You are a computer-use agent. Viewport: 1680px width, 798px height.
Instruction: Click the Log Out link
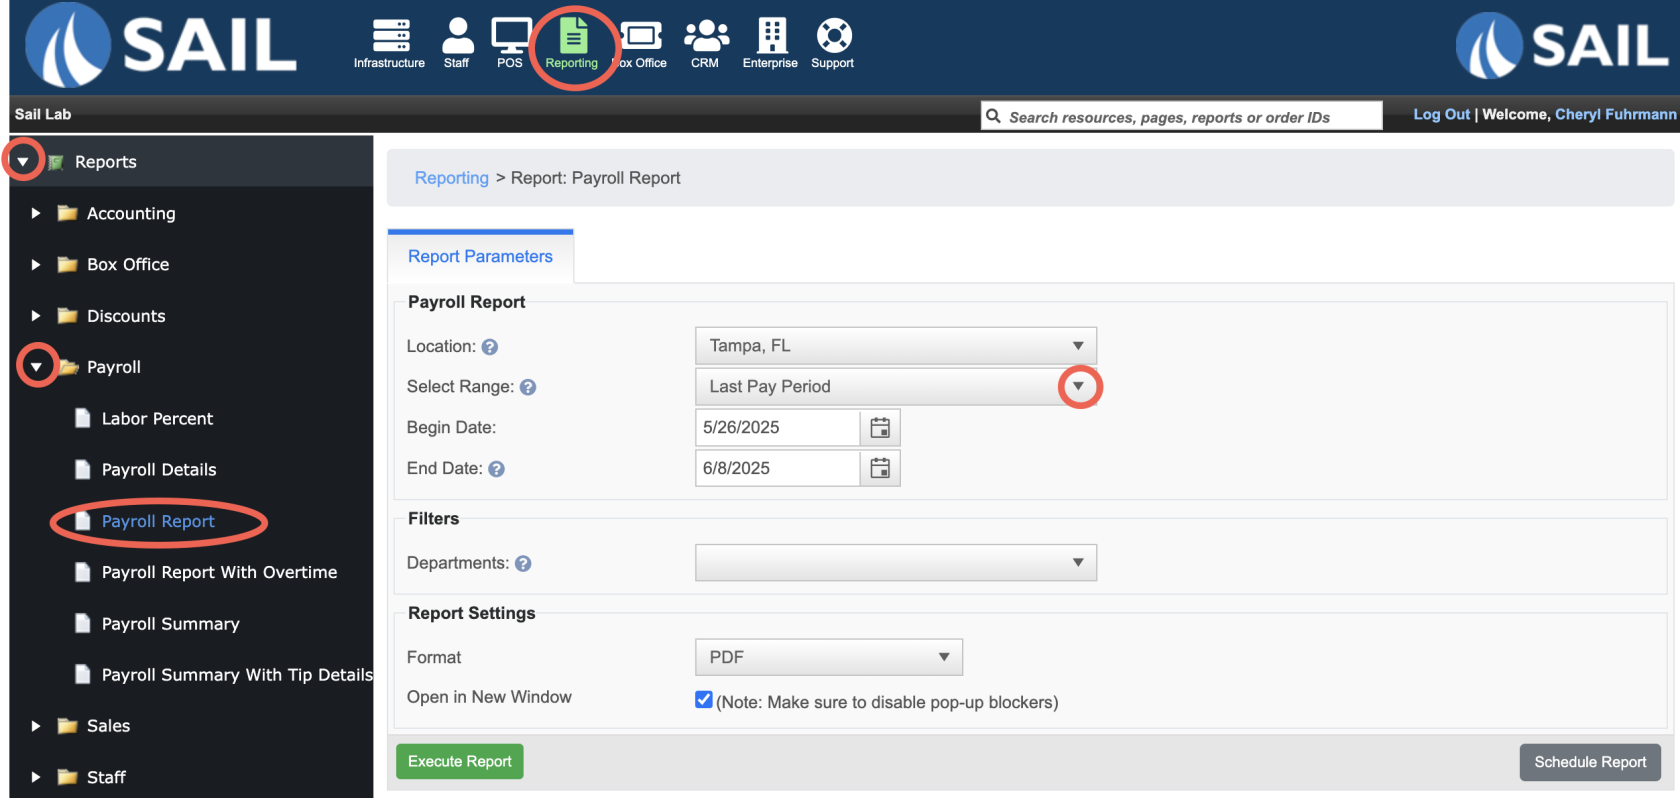click(1441, 114)
